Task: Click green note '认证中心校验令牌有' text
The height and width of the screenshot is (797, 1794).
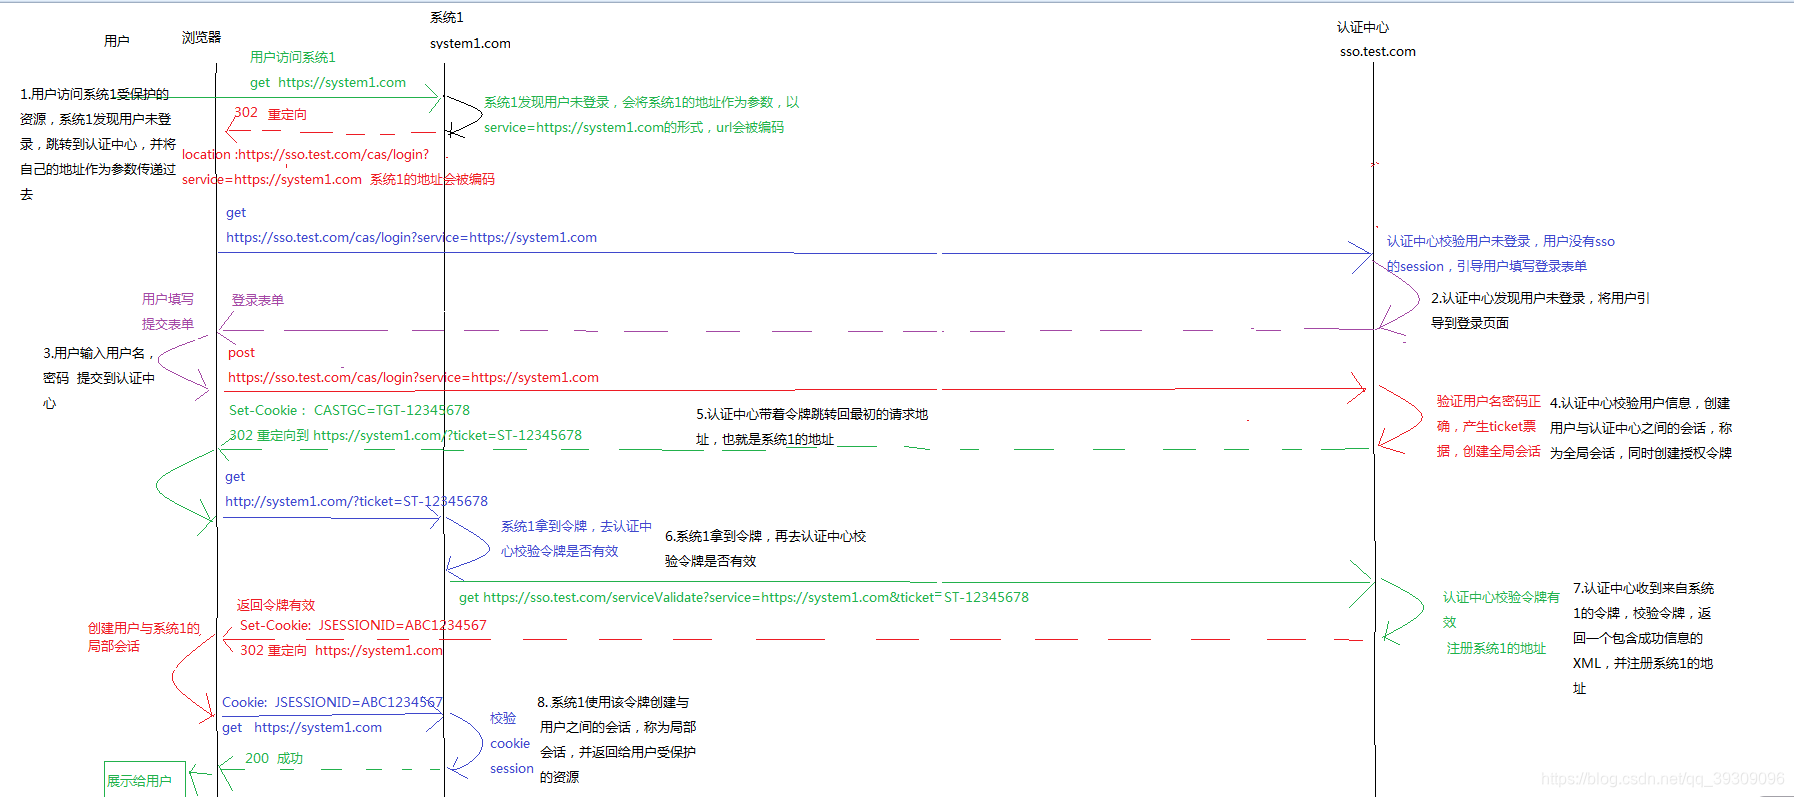Action: [1501, 597]
